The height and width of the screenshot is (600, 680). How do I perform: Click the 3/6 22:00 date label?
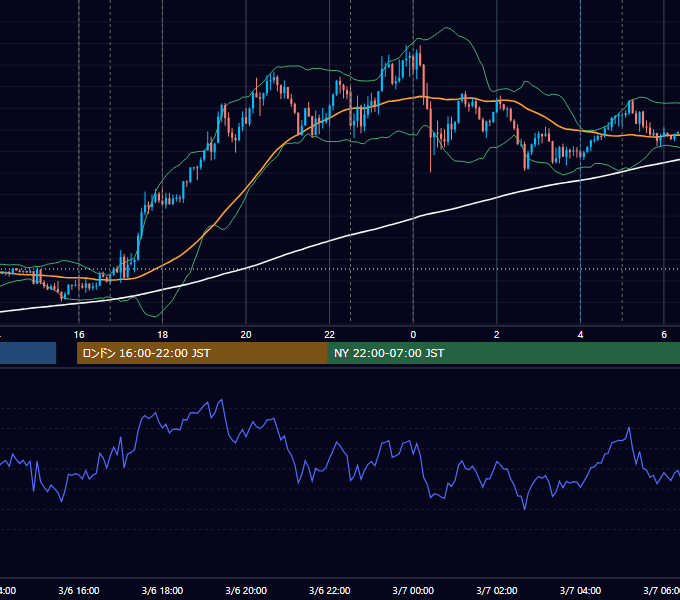[x=330, y=591]
